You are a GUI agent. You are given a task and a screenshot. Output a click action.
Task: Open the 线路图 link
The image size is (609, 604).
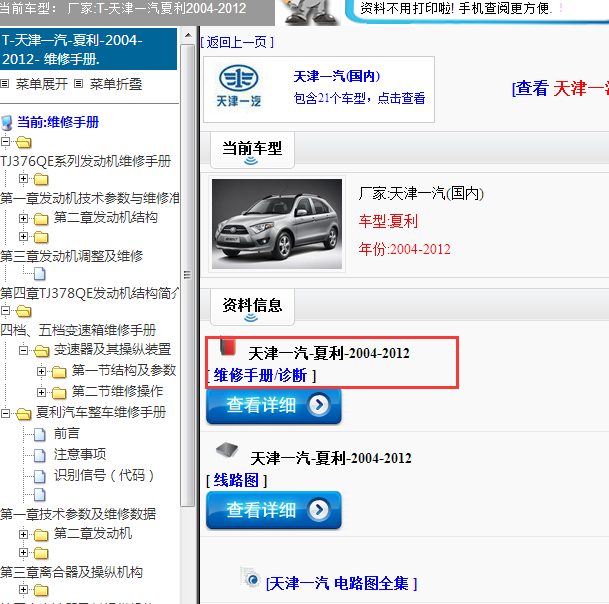click(x=236, y=480)
